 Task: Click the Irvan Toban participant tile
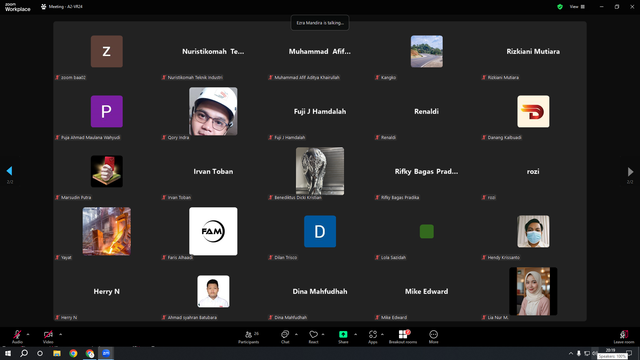(x=213, y=171)
